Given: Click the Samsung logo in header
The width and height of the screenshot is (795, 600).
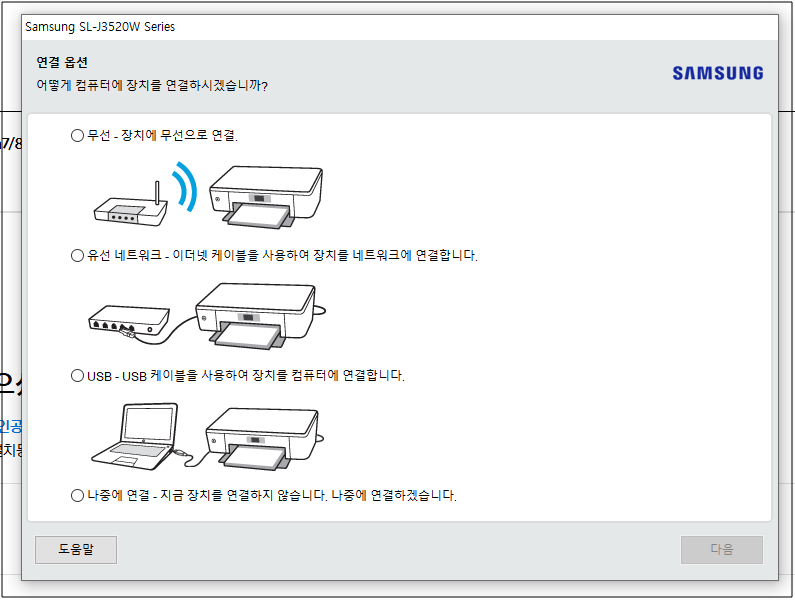Looking at the screenshot, I should tap(717, 73).
